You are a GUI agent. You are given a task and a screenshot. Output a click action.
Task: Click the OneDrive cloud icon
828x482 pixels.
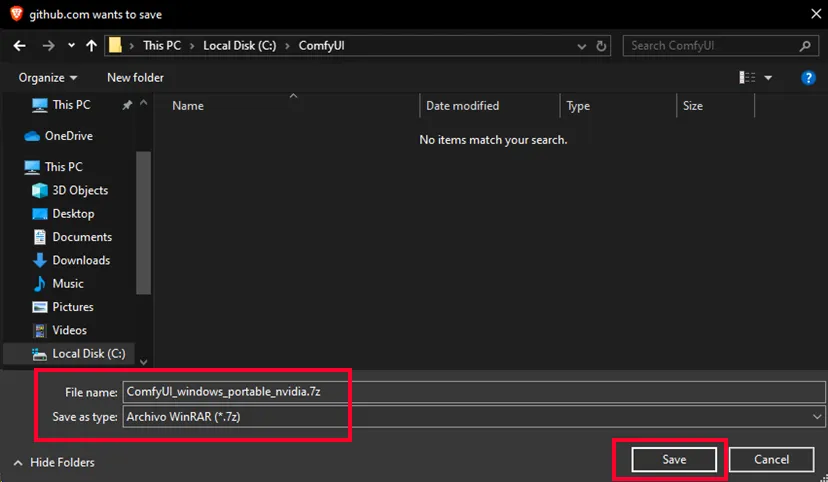coord(32,137)
